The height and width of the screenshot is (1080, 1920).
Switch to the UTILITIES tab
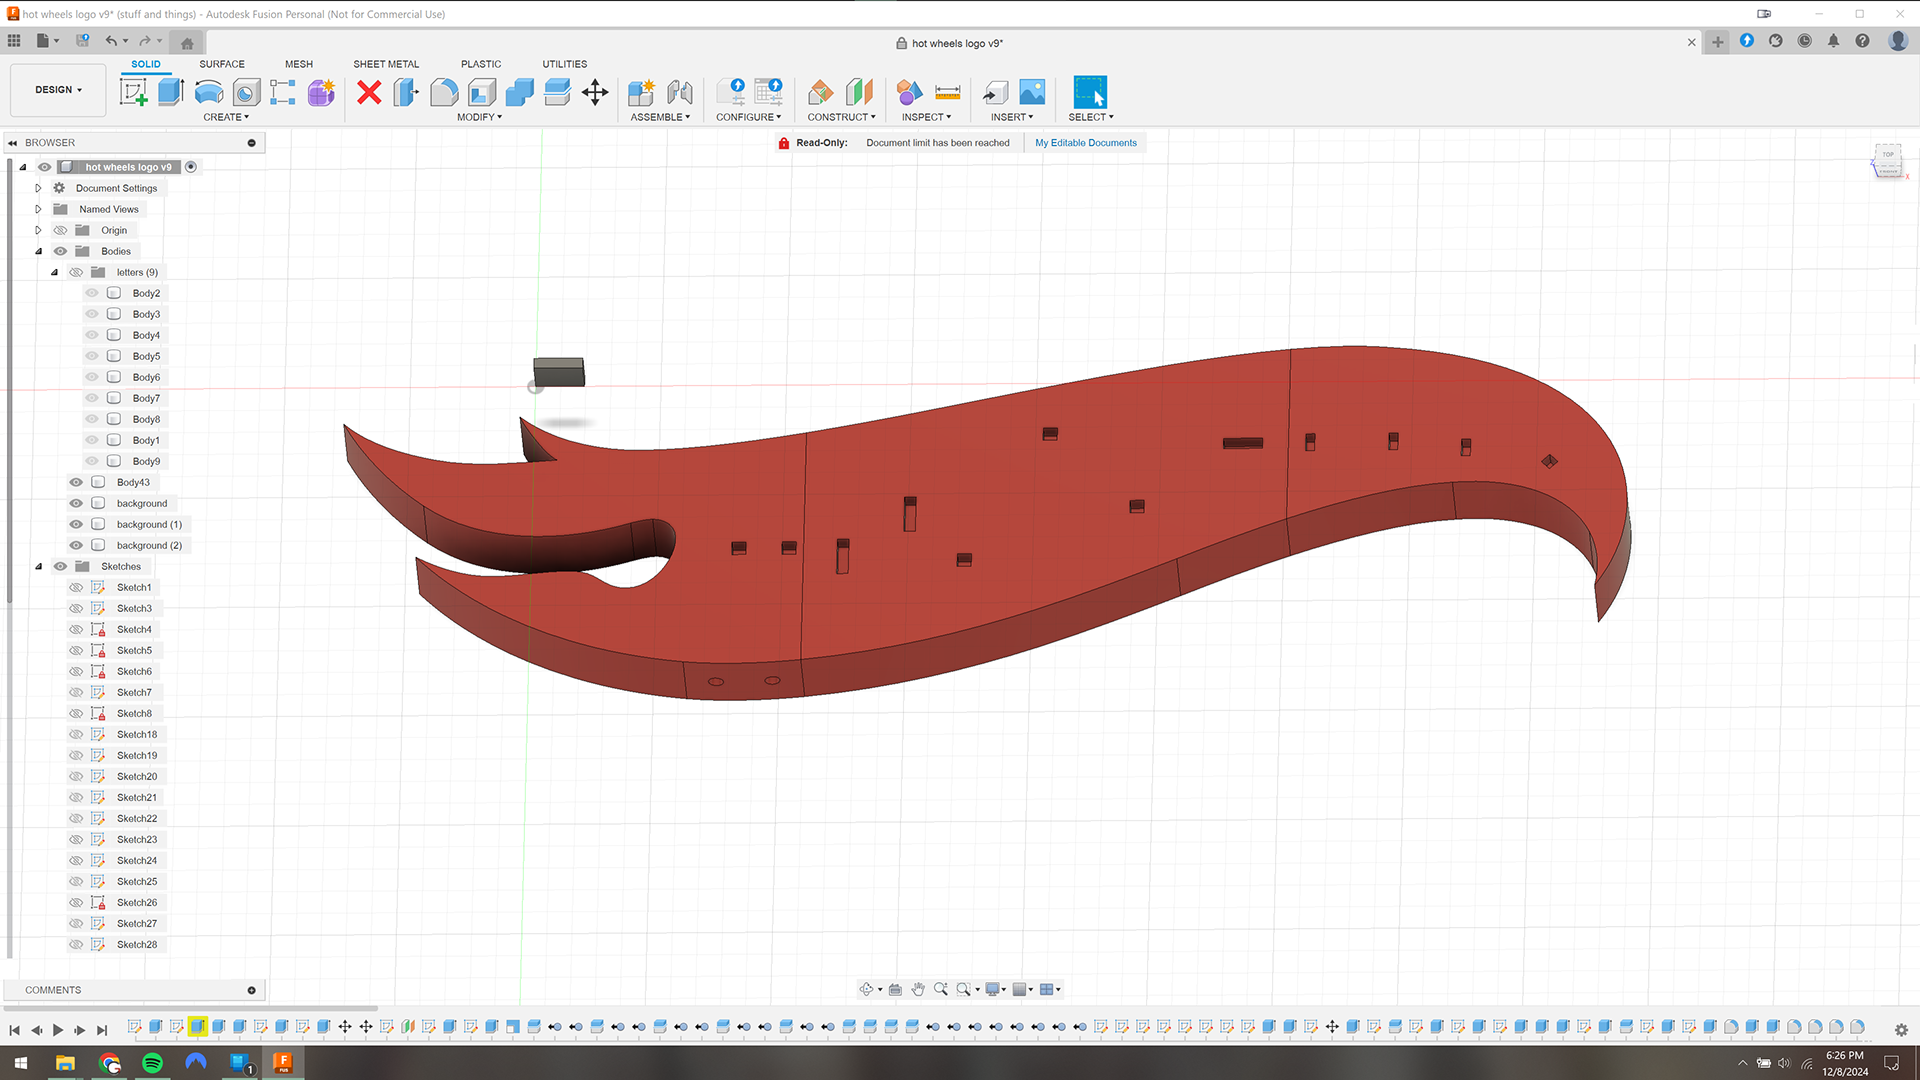[x=565, y=64]
